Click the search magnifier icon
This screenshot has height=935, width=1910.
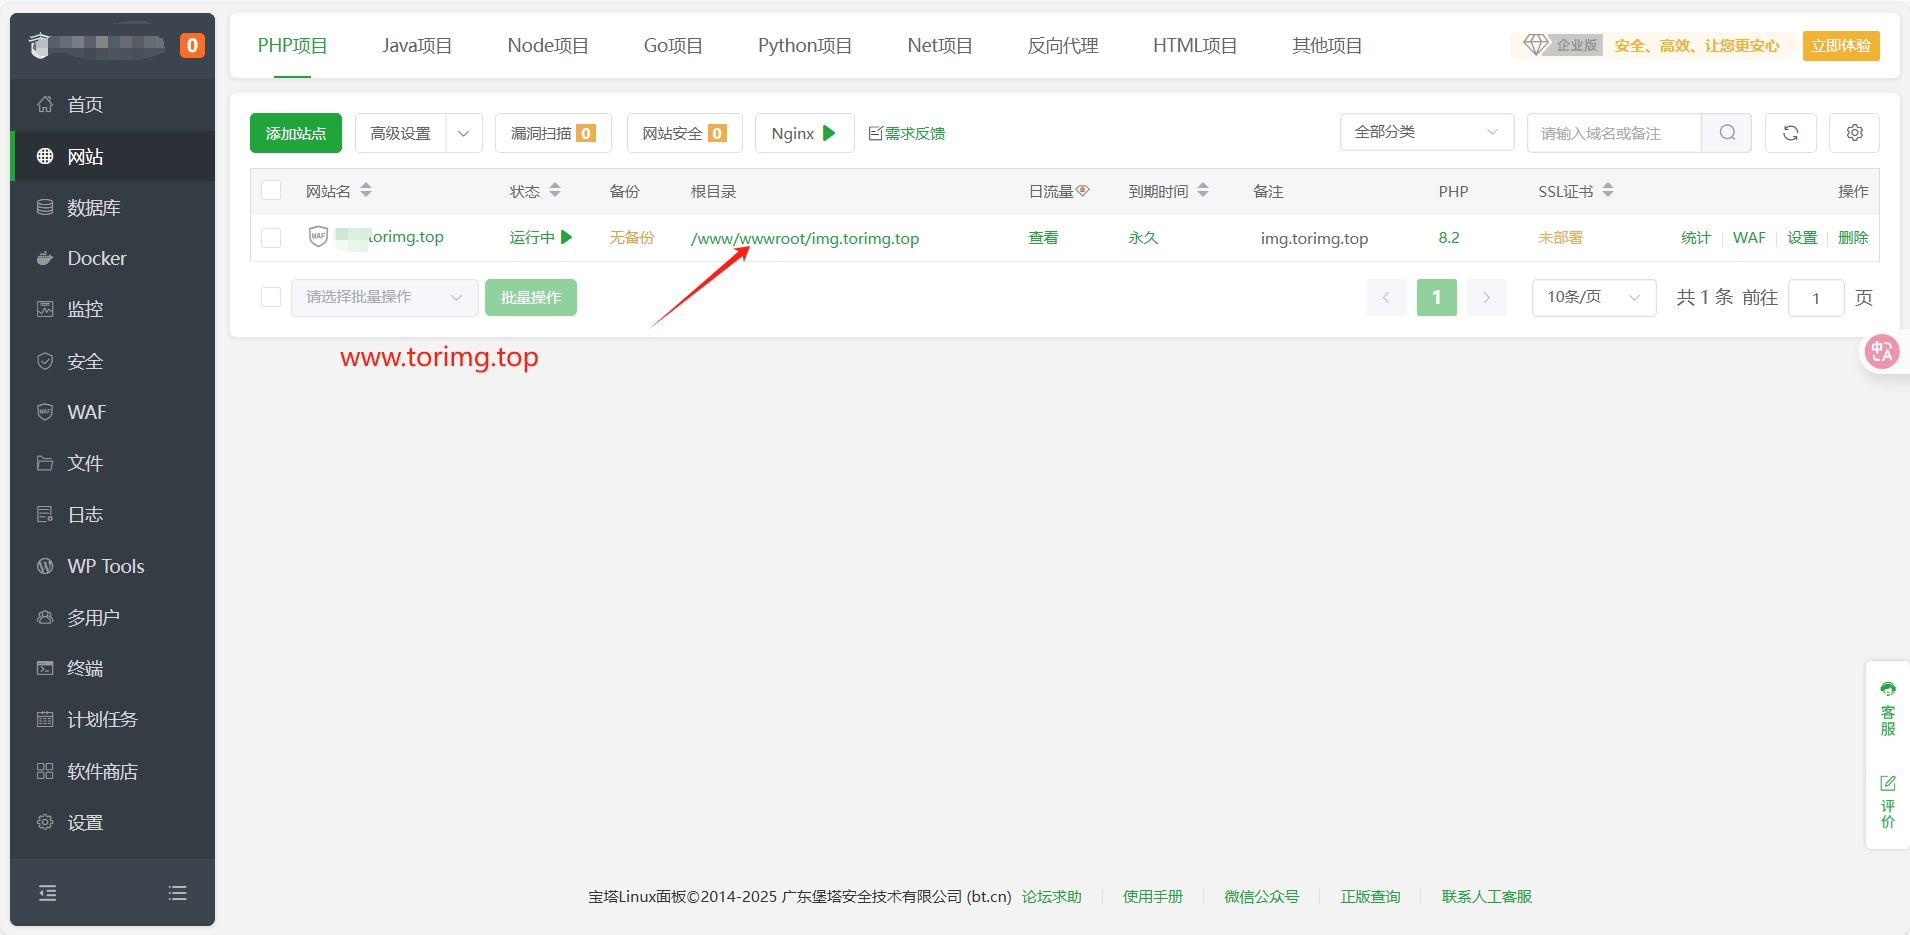click(1727, 132)
